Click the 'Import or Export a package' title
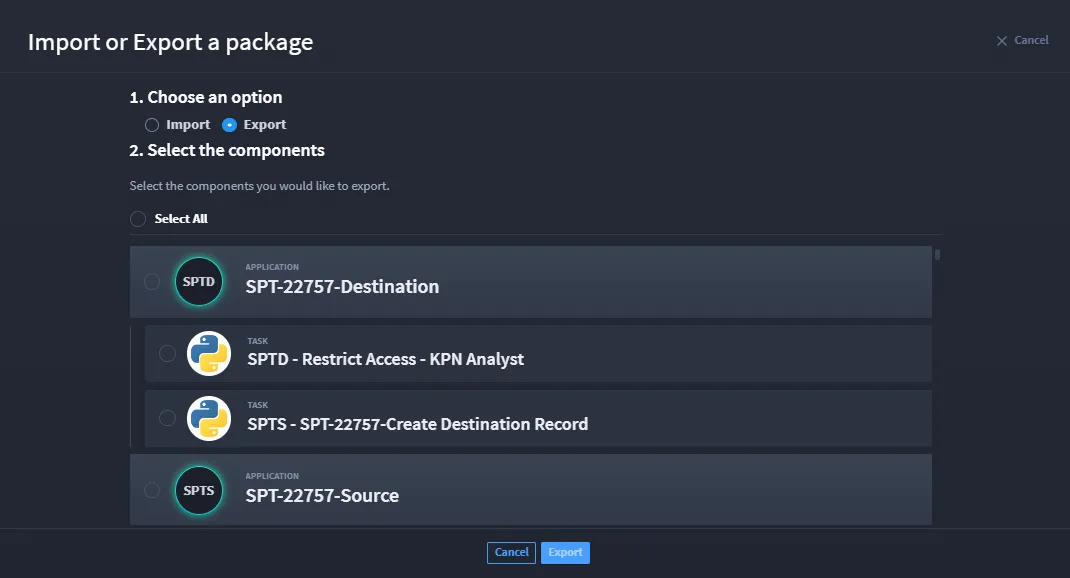 171,42
